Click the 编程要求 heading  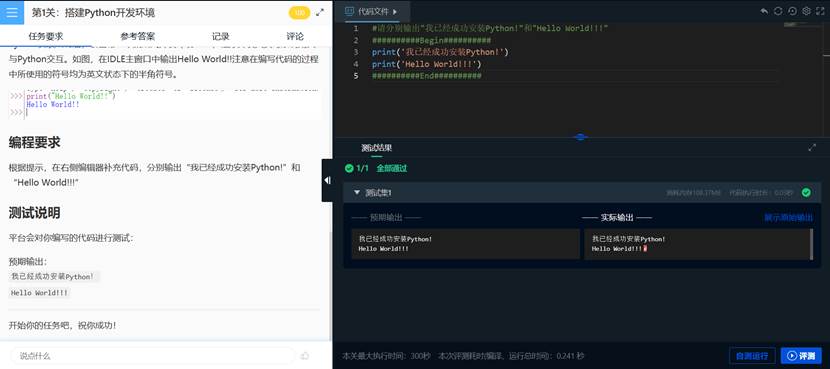(34, 142)
